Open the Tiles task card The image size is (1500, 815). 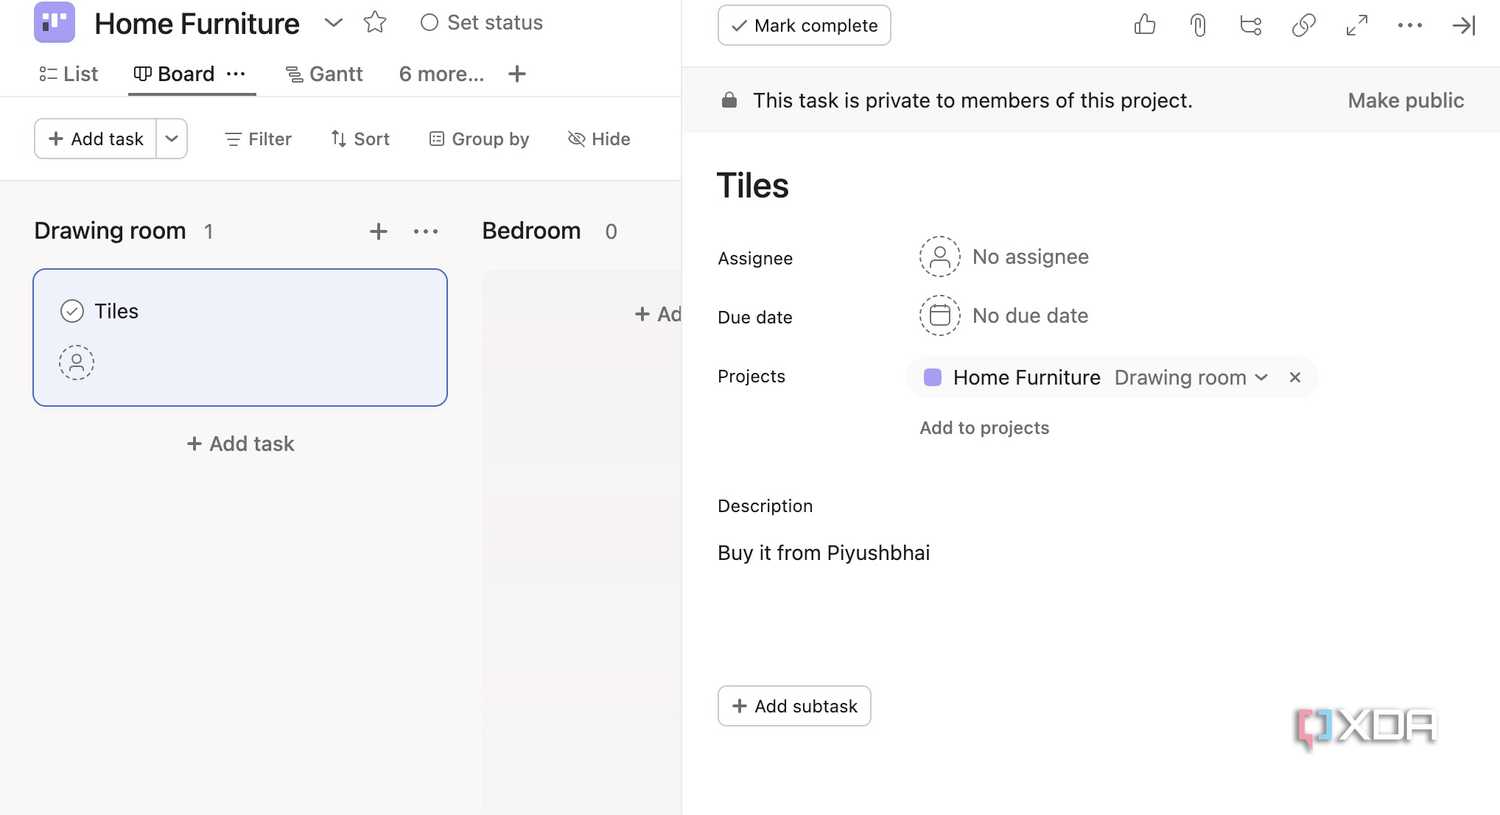point(240,337)
